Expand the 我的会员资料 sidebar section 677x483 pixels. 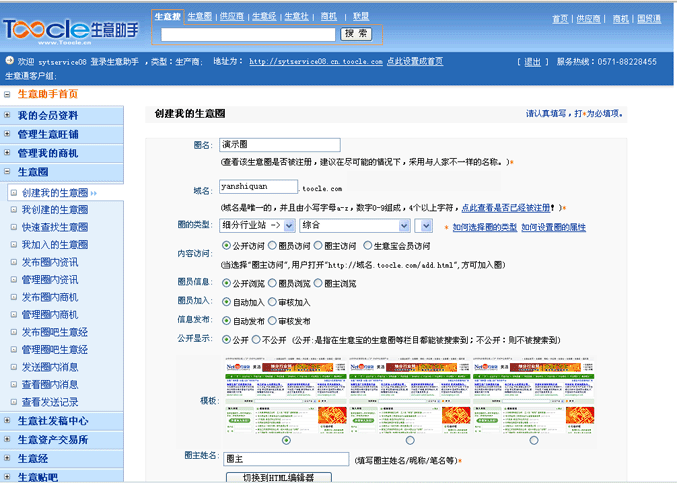click(x=8, y=115)
